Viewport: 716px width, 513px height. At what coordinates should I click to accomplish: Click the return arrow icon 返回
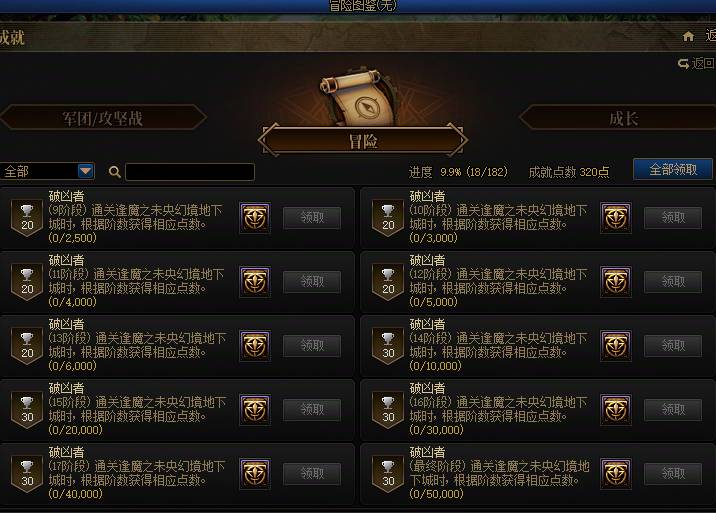(684, 63)
